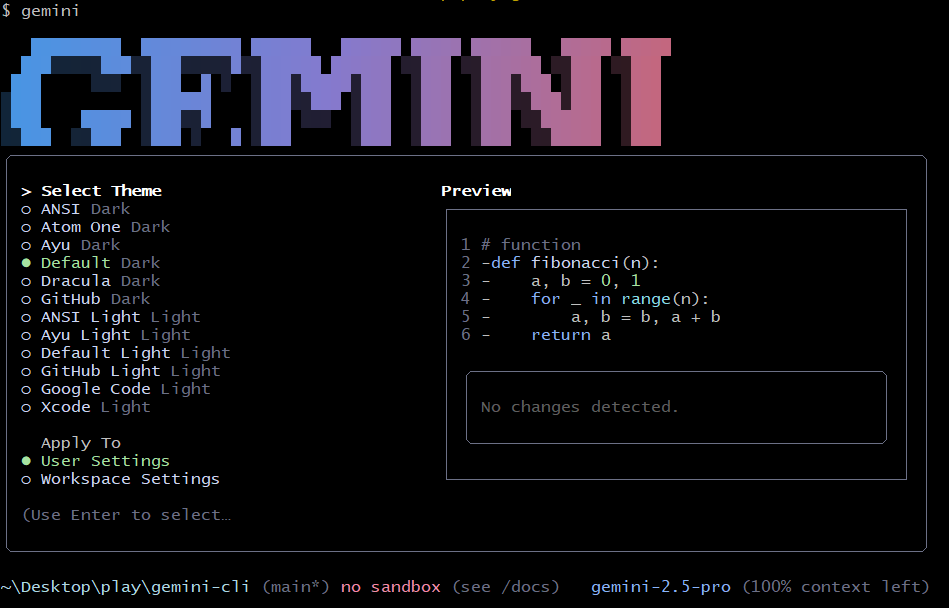Click the '(100% context left)' indicator
Screen dimensions: 949x608
[835, 587]
